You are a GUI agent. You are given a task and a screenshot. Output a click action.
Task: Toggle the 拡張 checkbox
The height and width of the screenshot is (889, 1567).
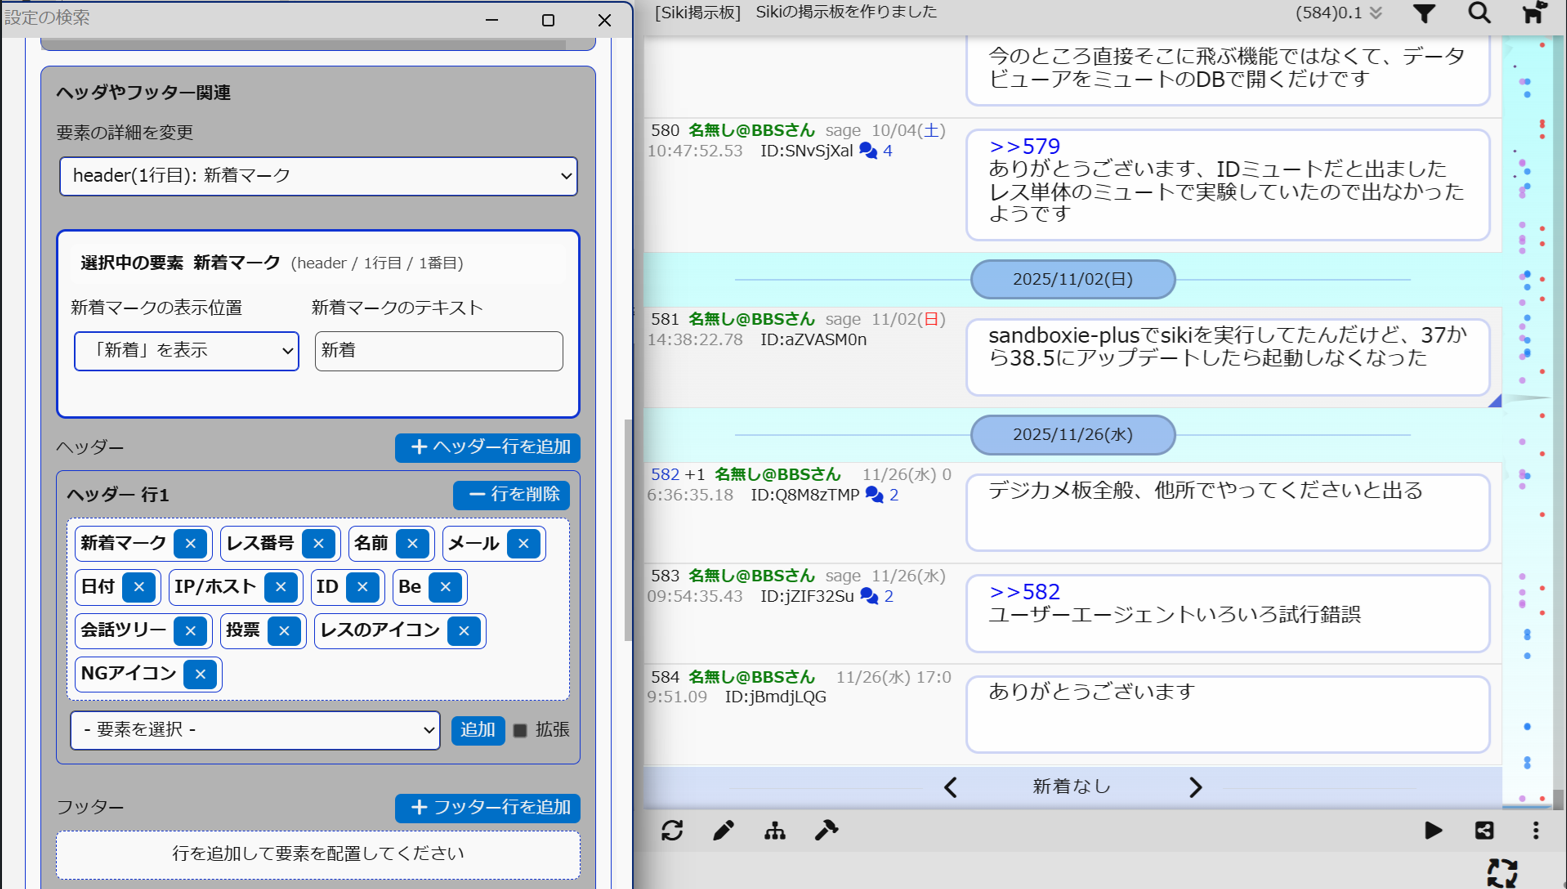coord(520,731)
